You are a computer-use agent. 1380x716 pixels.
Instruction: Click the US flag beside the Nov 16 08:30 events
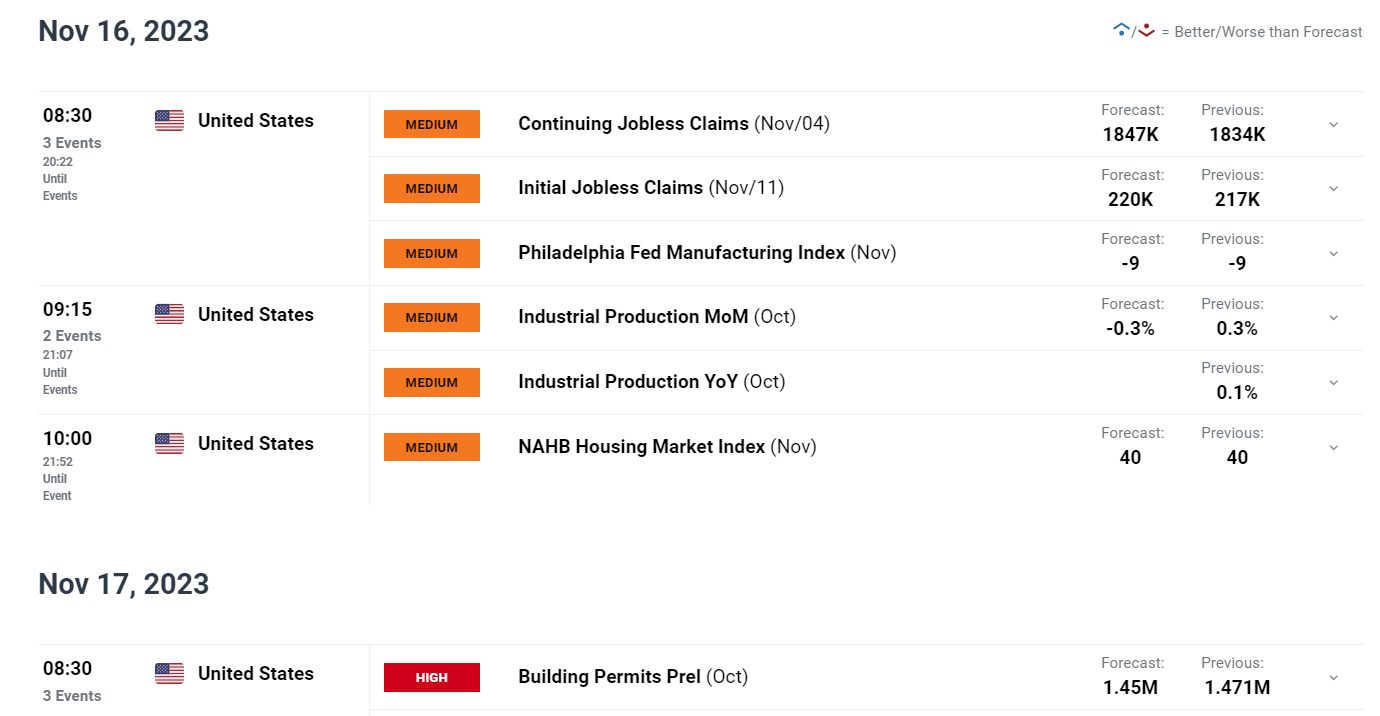[x=169, y=121]
